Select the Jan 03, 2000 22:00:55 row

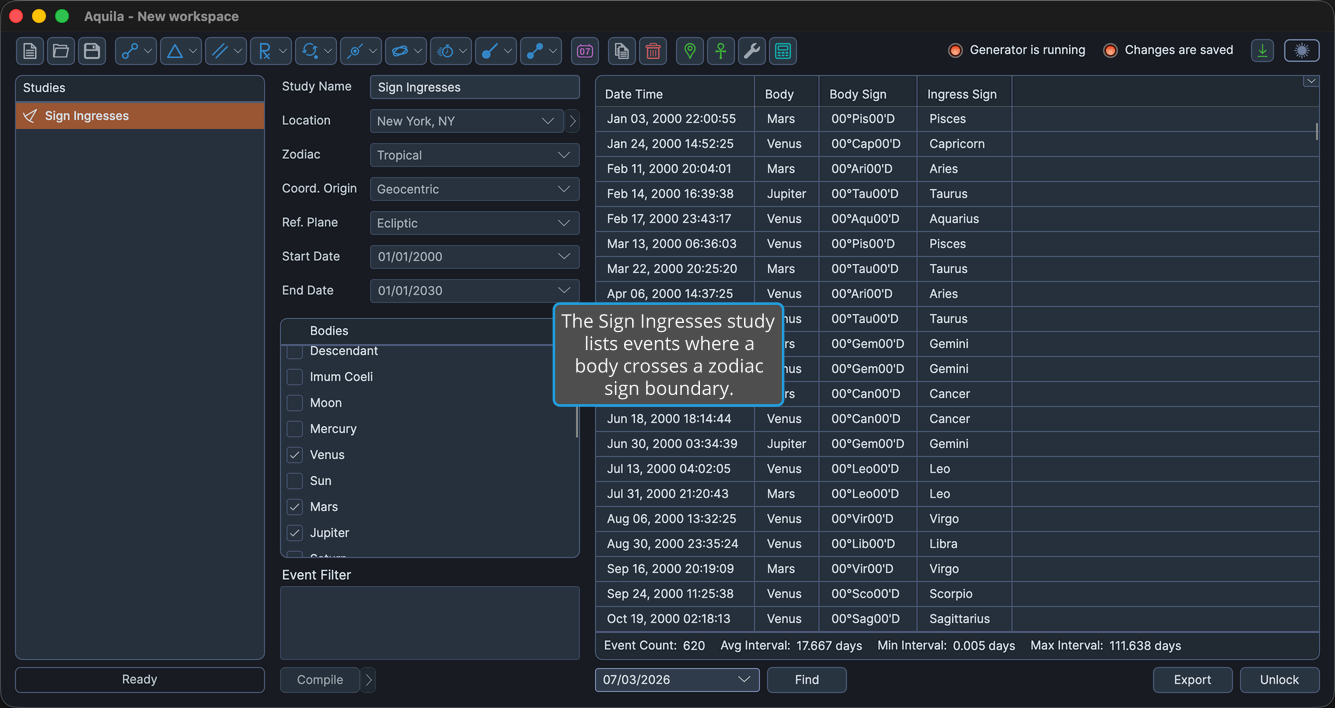pyautogui.click(x=957, y=119)
